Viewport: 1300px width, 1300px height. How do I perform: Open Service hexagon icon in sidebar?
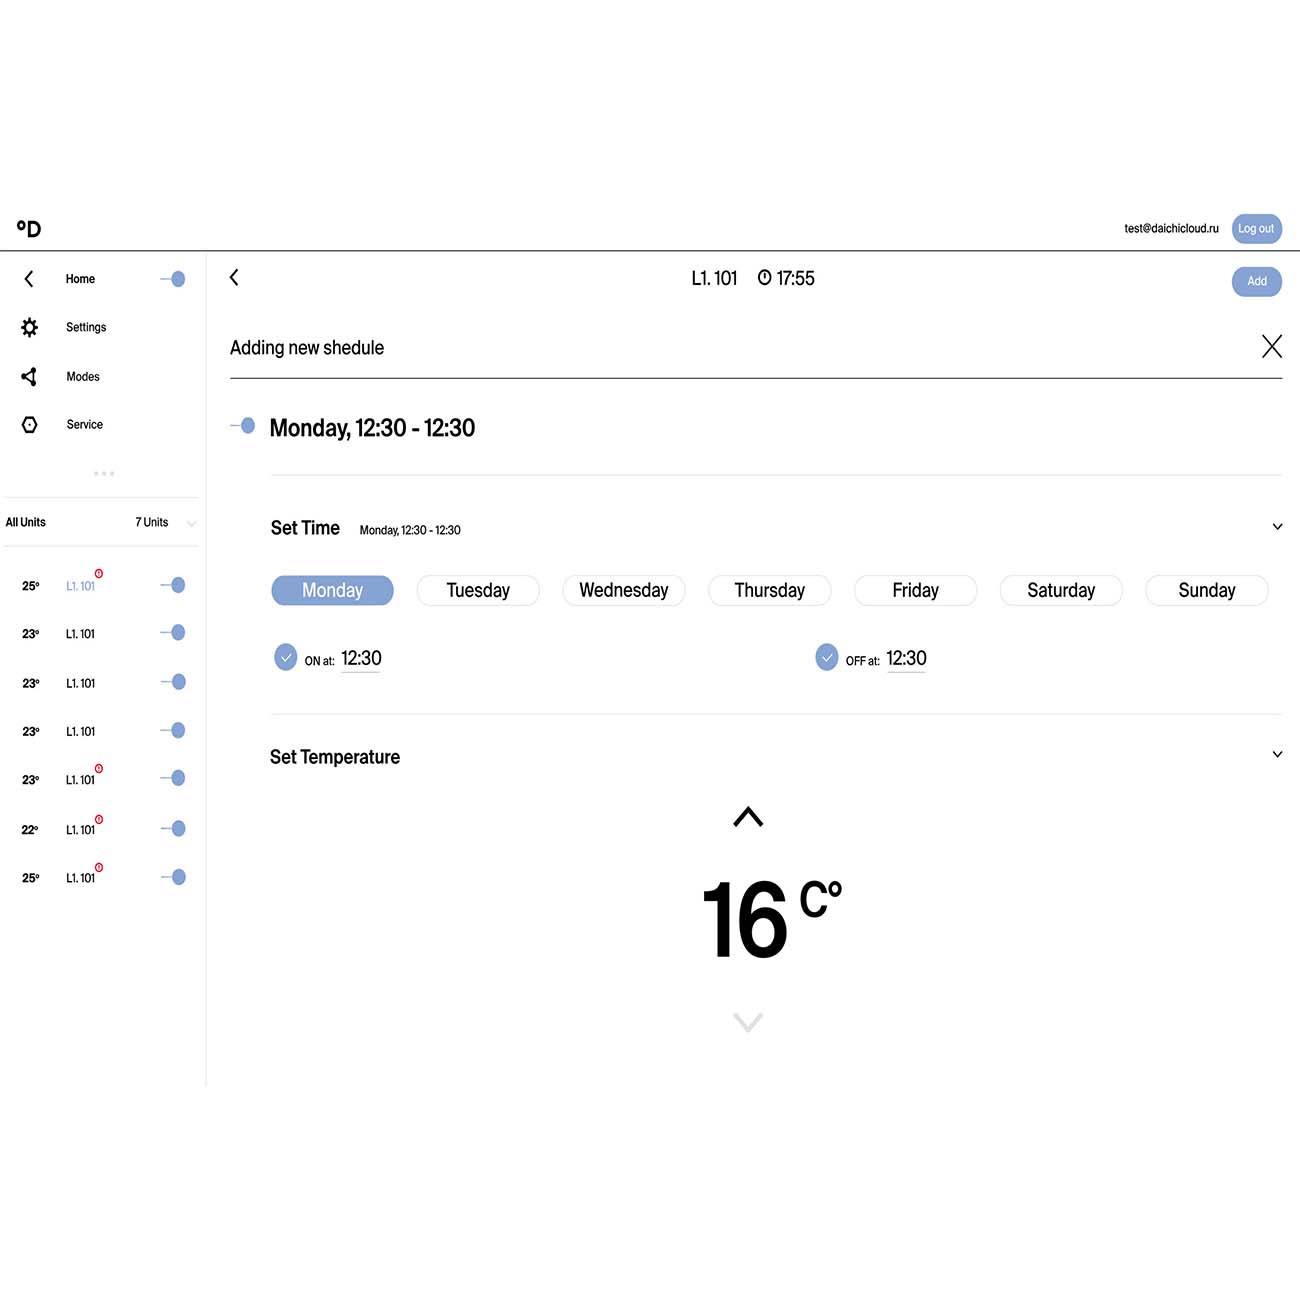[30, 425]
